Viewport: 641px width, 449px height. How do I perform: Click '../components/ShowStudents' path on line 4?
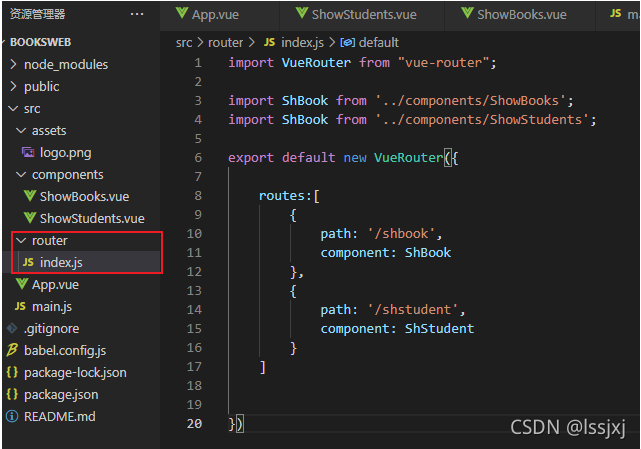(482, 119)
